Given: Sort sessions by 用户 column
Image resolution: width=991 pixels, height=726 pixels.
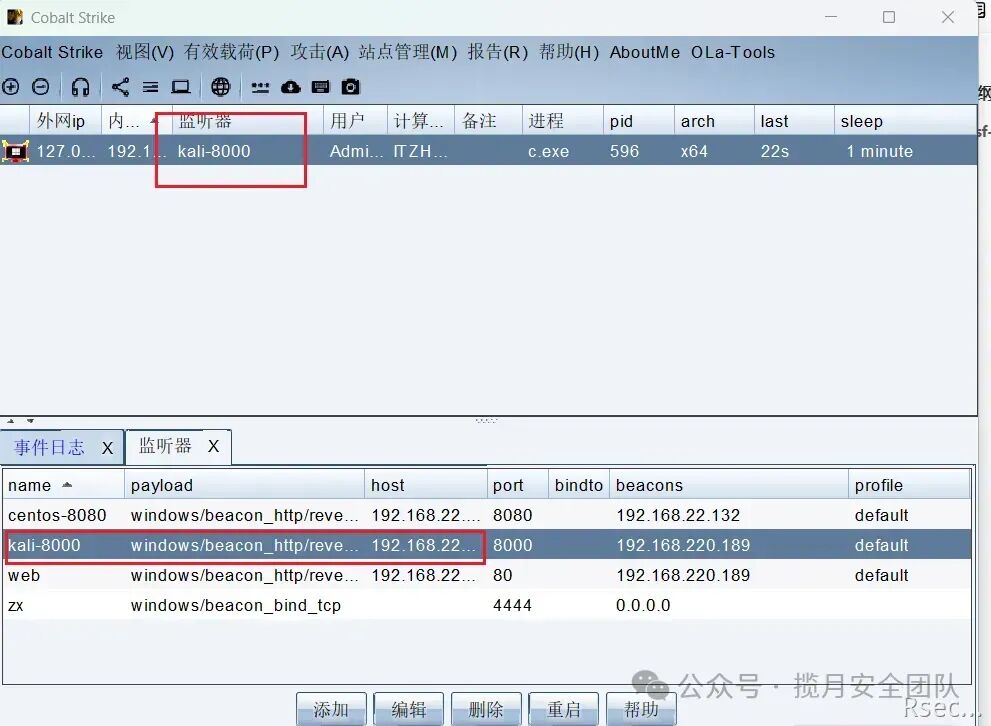Looking at the screenshot, I should (x=355, y=121).
